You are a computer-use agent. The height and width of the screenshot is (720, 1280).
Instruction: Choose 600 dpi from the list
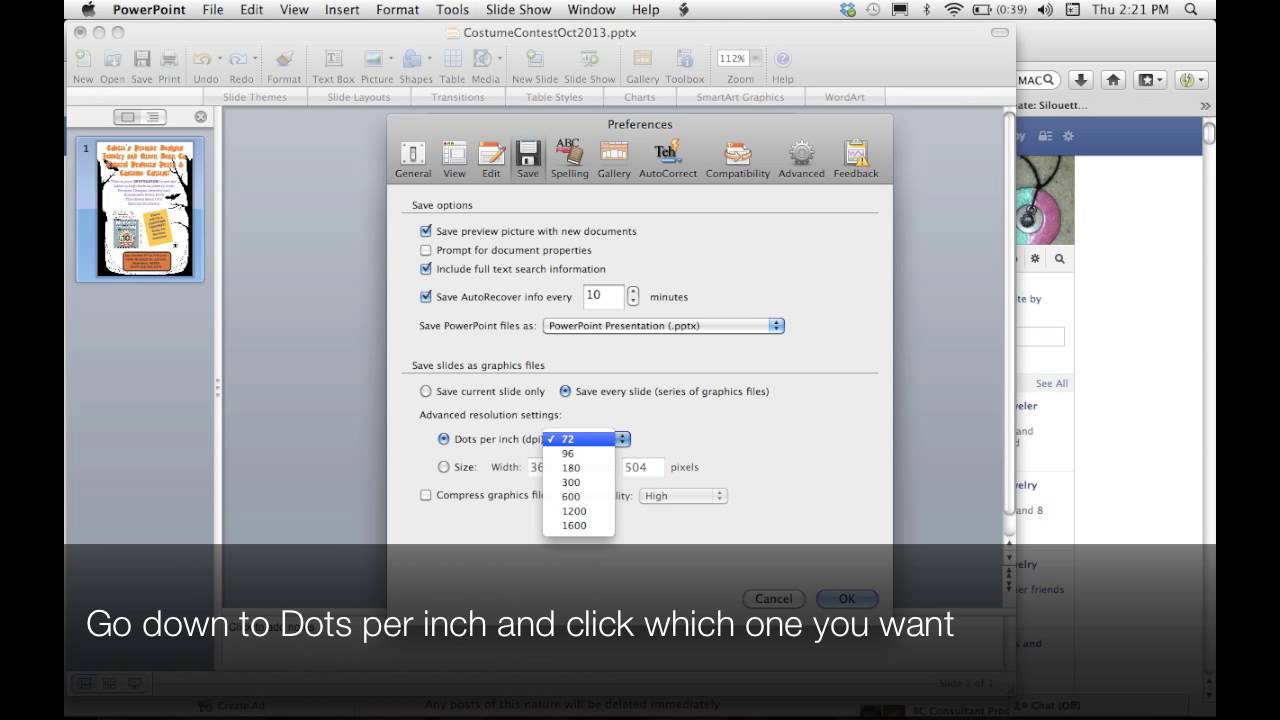click(578, 497)
